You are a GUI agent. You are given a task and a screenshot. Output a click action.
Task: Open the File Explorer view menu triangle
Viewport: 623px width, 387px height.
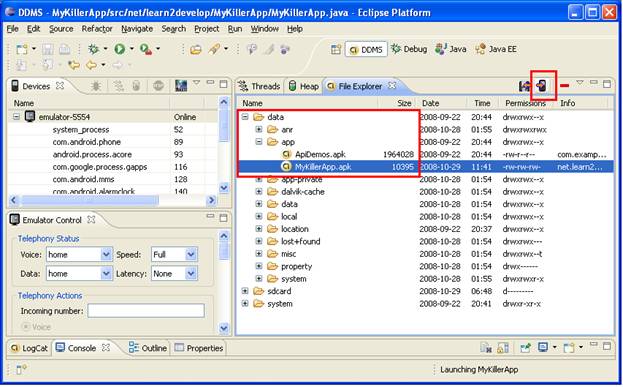[x=580, y=83]
